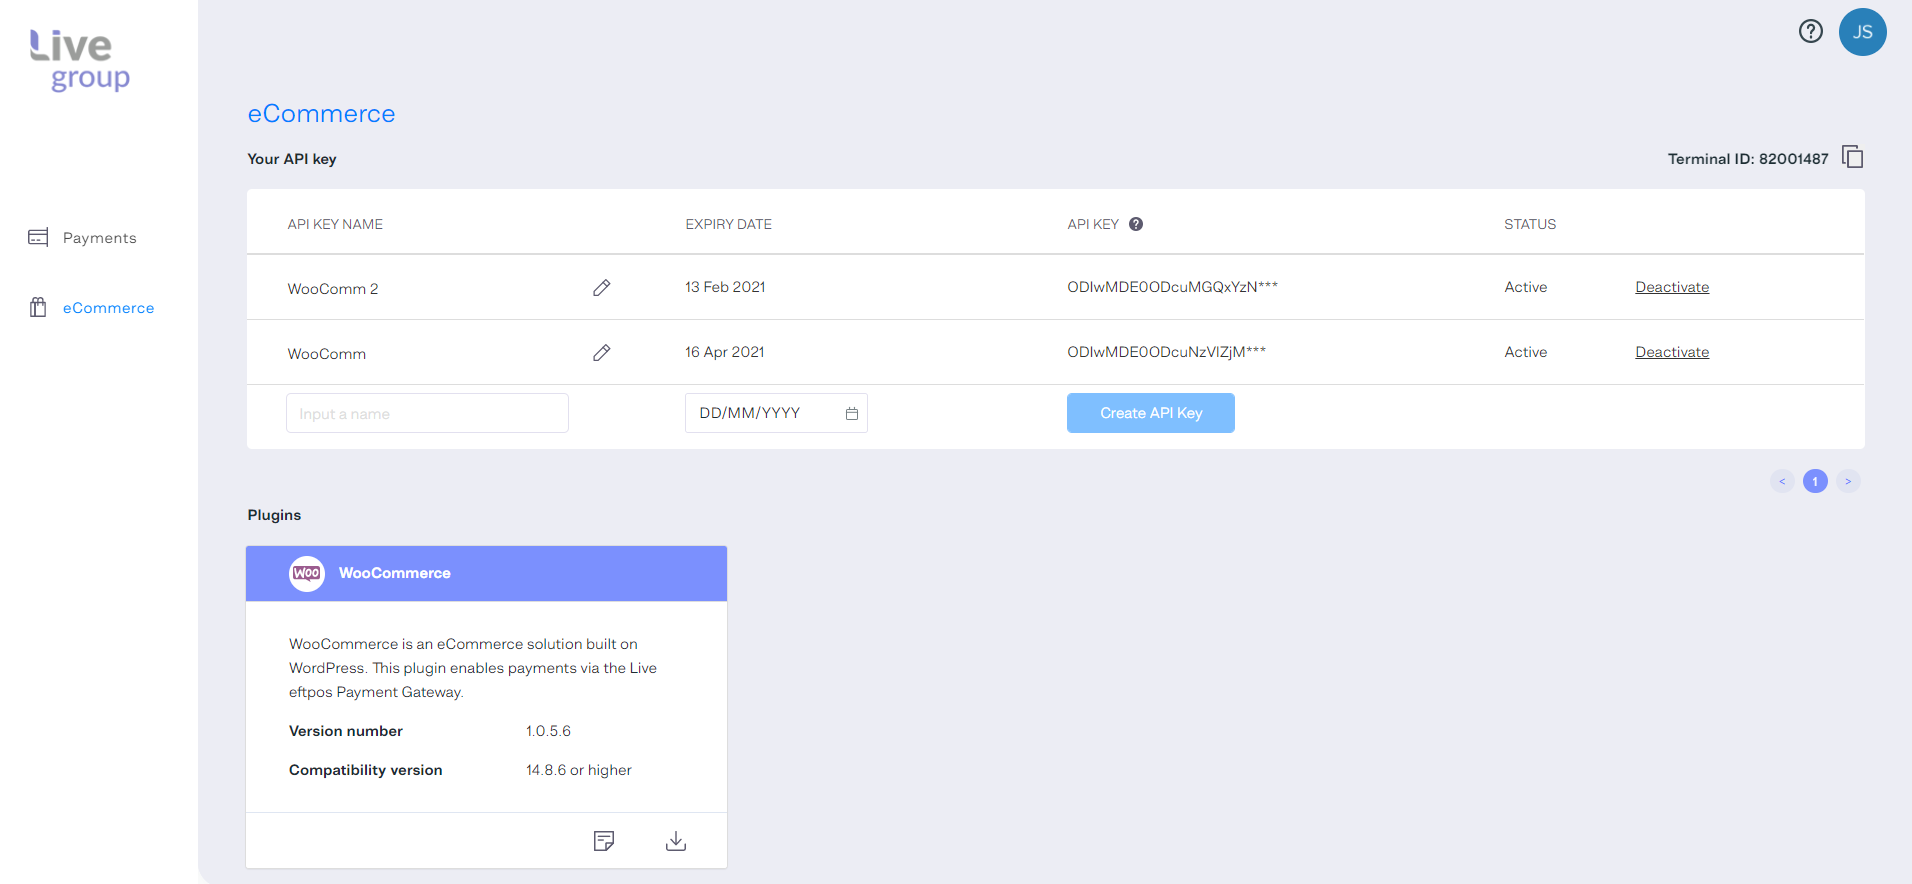The width and height of the screenshot is (1912, 884).
Task: Click the STATUS column header
Action: (1530, 224)
